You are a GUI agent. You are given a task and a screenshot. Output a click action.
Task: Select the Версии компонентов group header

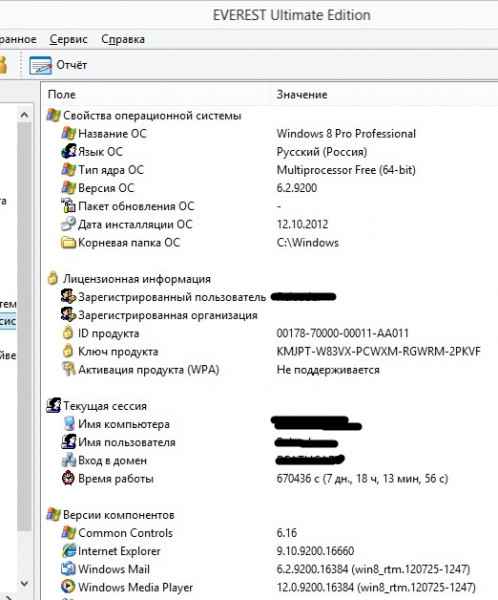[118, 515]
